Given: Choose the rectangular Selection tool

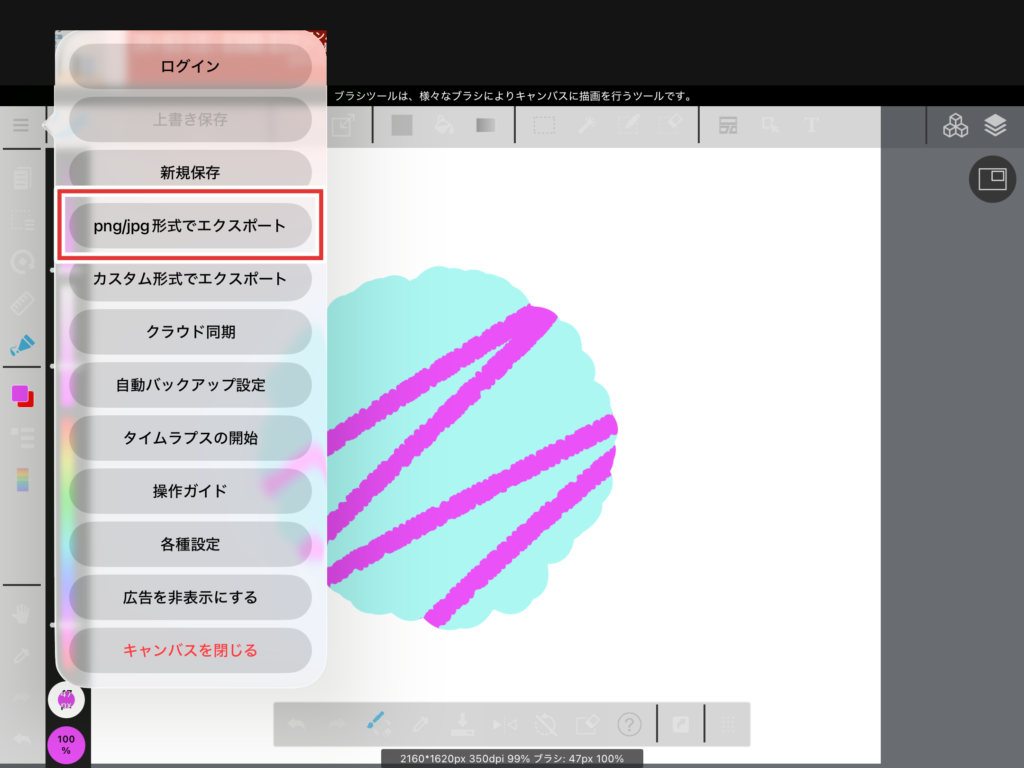Looking at the screenshot, I should 544,125.
